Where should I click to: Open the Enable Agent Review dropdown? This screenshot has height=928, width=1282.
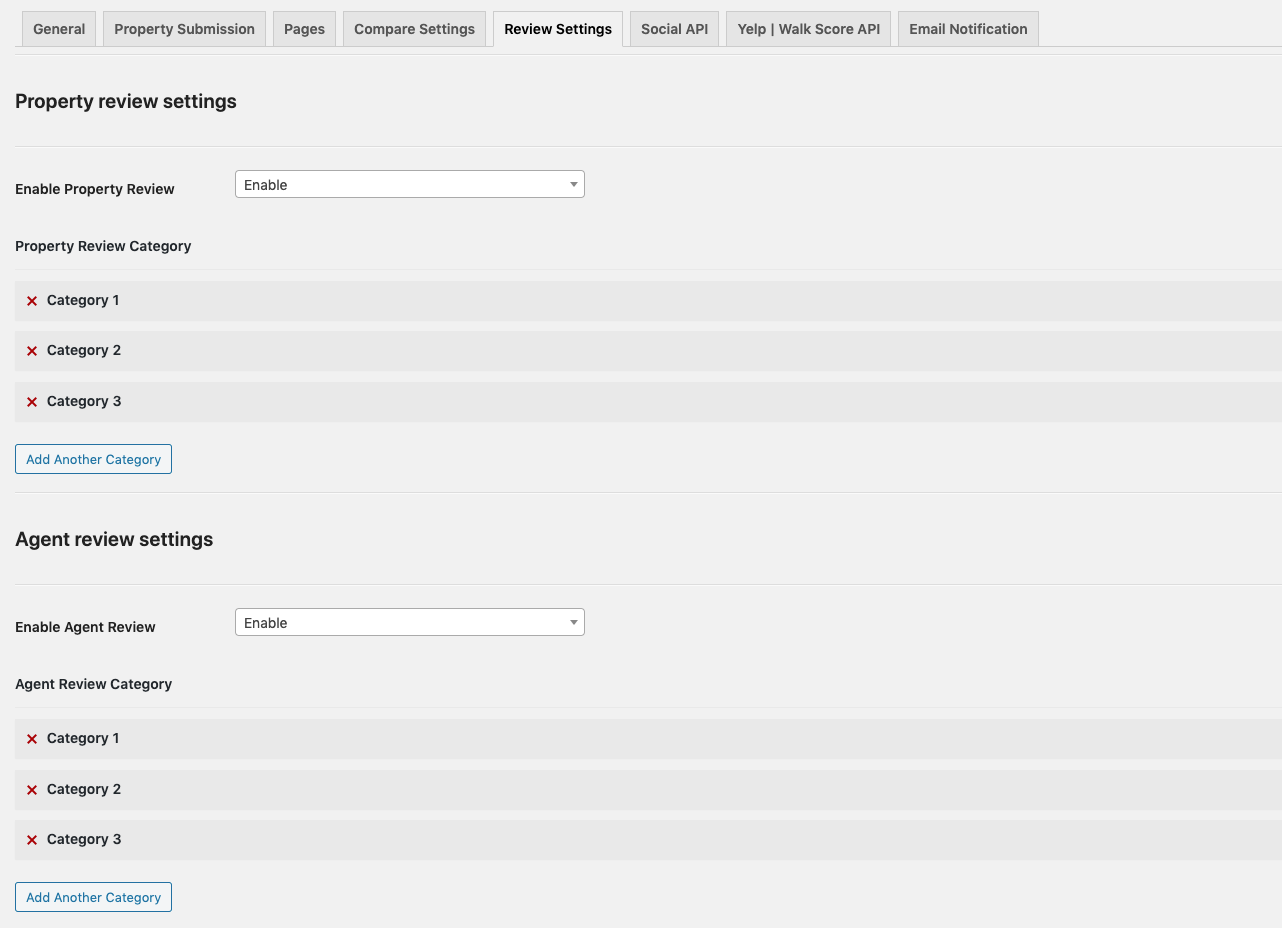coord(409,623)
